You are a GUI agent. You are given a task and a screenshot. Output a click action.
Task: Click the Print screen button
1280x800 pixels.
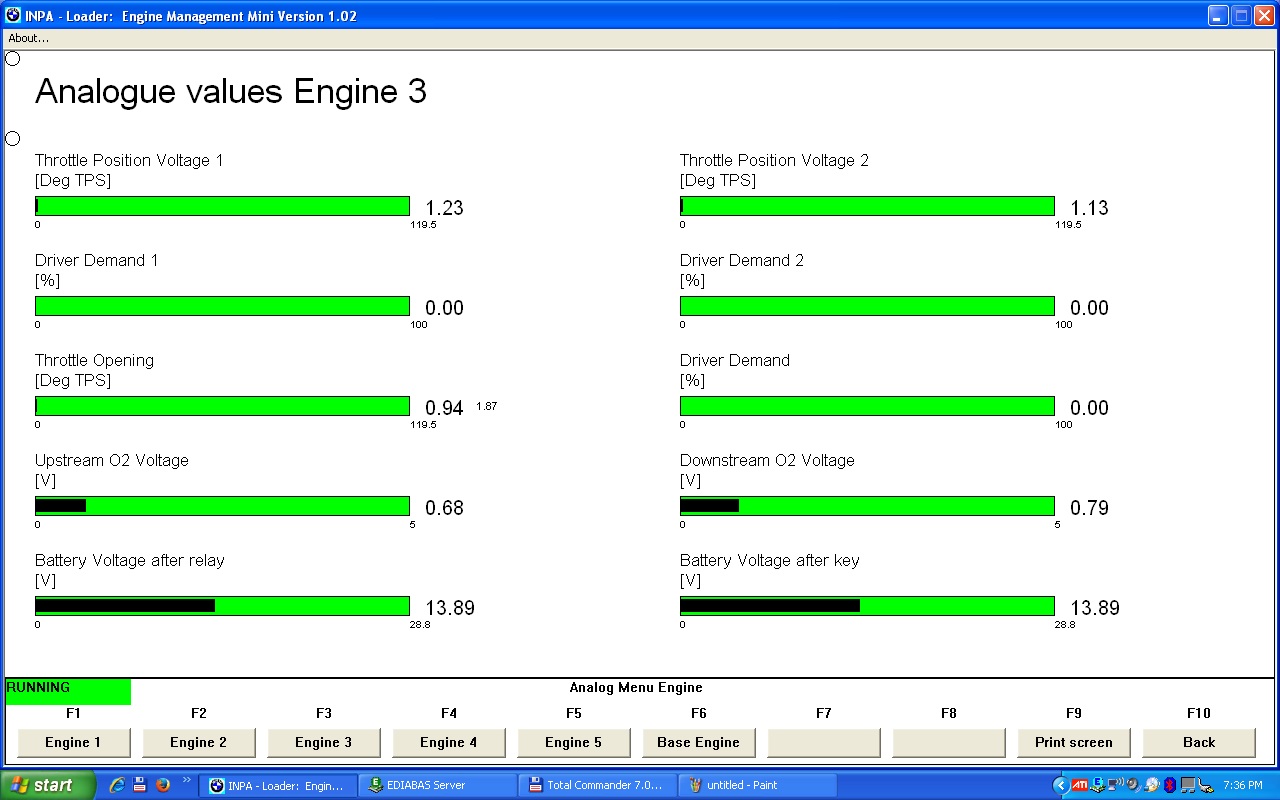(x=1073, y=742)
